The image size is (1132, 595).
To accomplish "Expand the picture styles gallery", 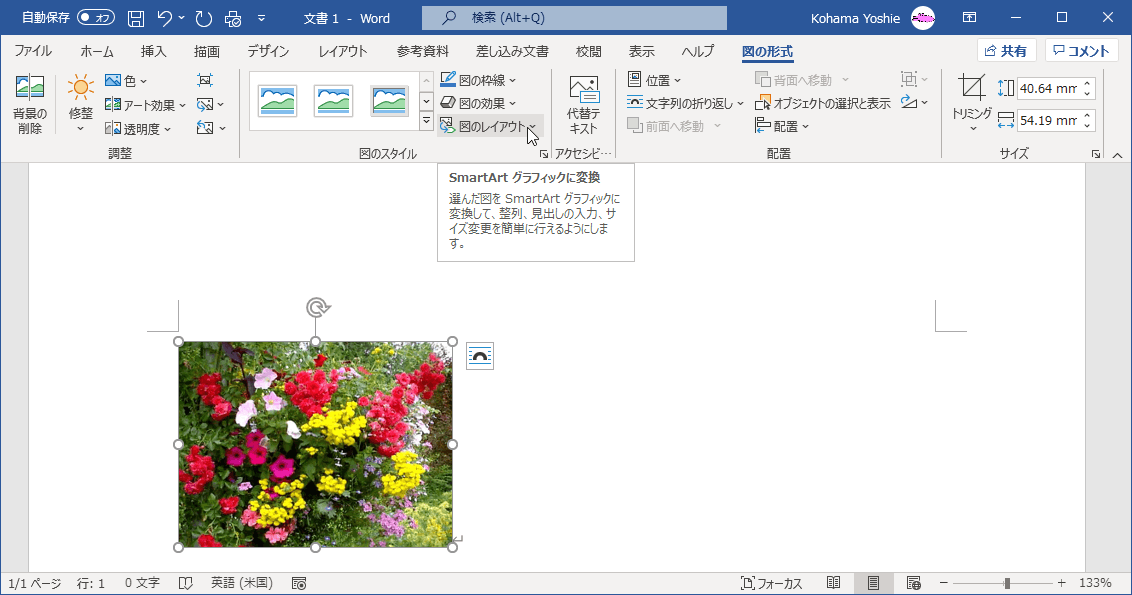I will pos(424,120).
